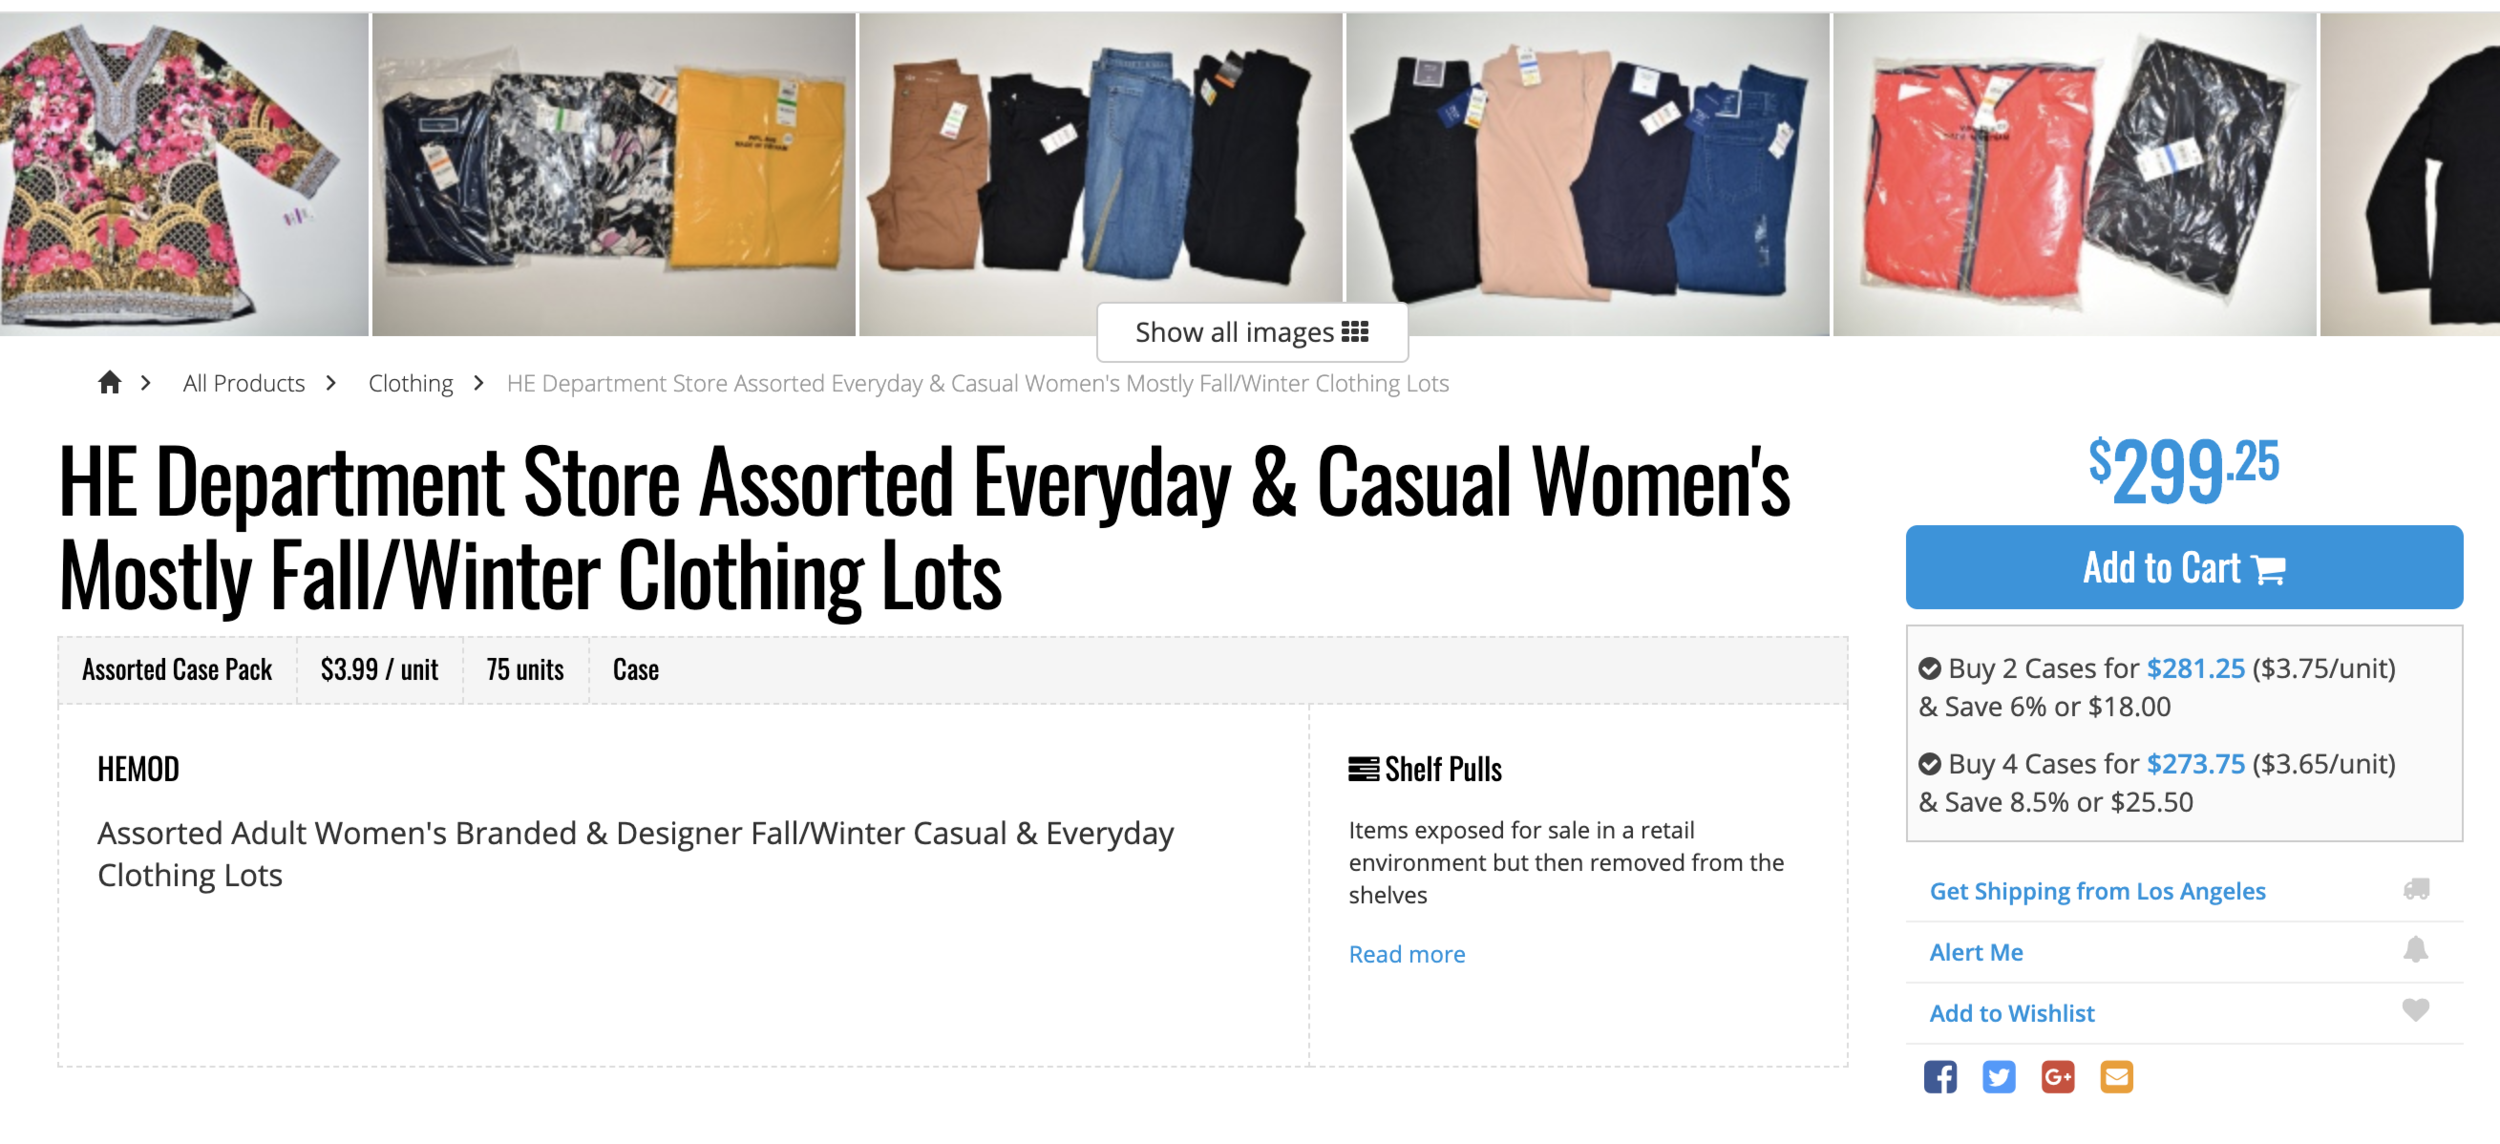Share product via Twitter icon

(x=1999, y=1077)
